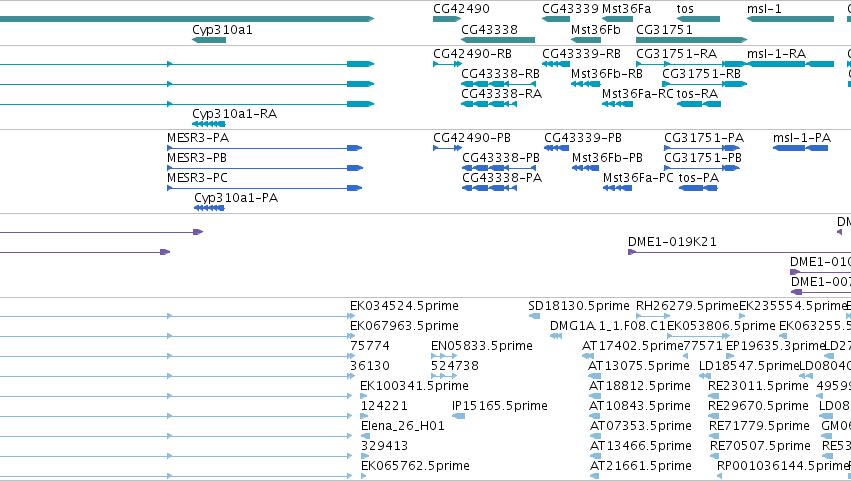Select protein MESR3-PB
Screen dimensions: 851x481
point(197,158)
